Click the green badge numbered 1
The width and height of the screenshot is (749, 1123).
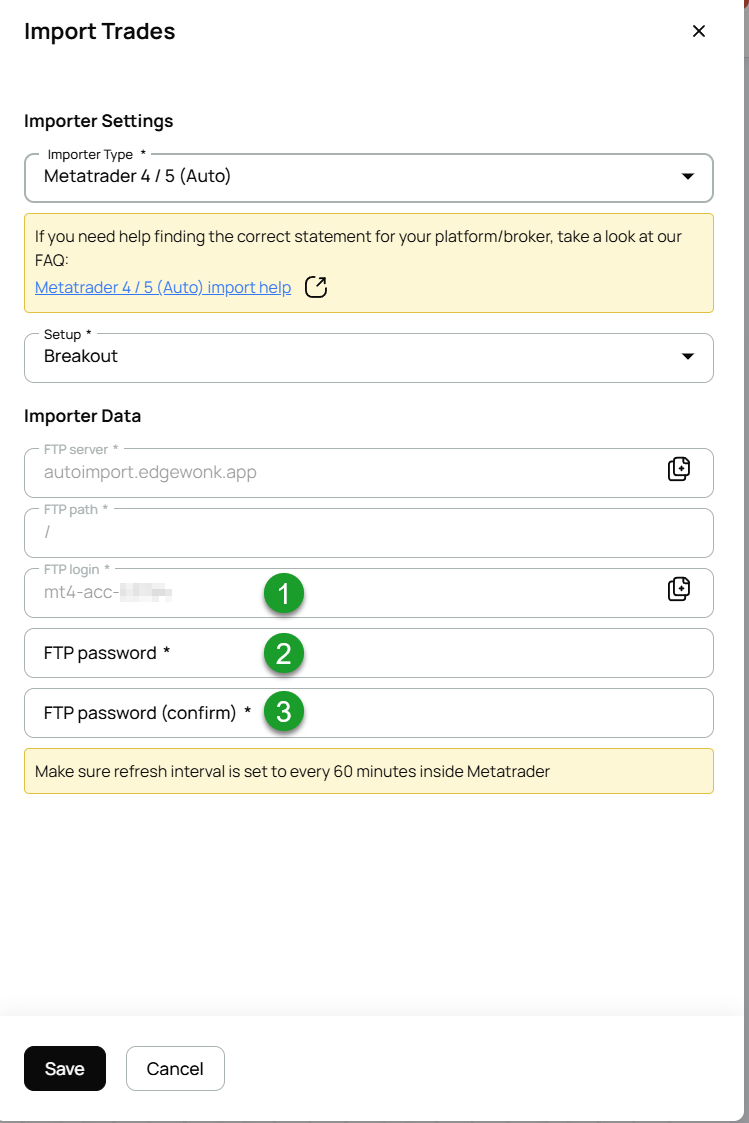[x=284, y=593]
